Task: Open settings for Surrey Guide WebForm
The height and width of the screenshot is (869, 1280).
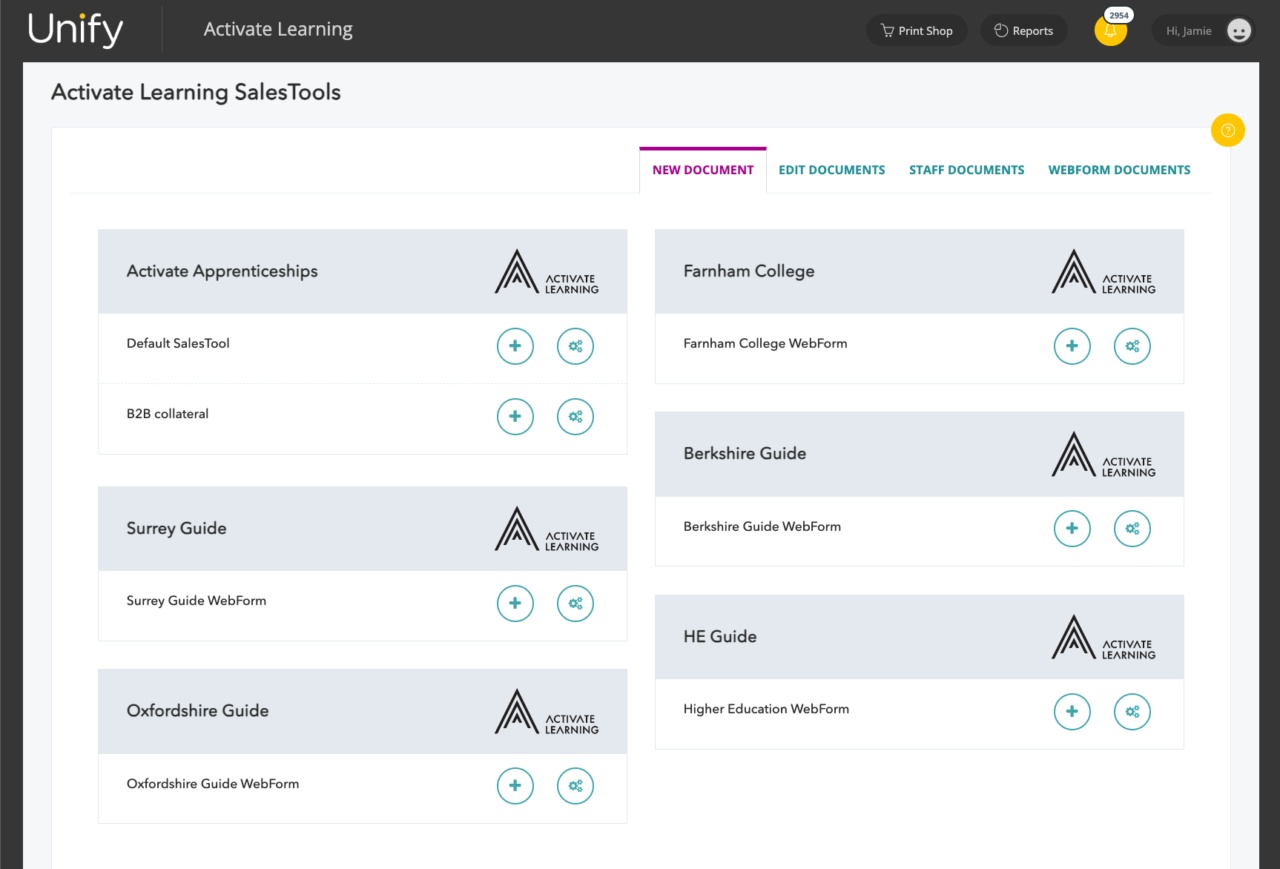Action: [x=575, y=603]
